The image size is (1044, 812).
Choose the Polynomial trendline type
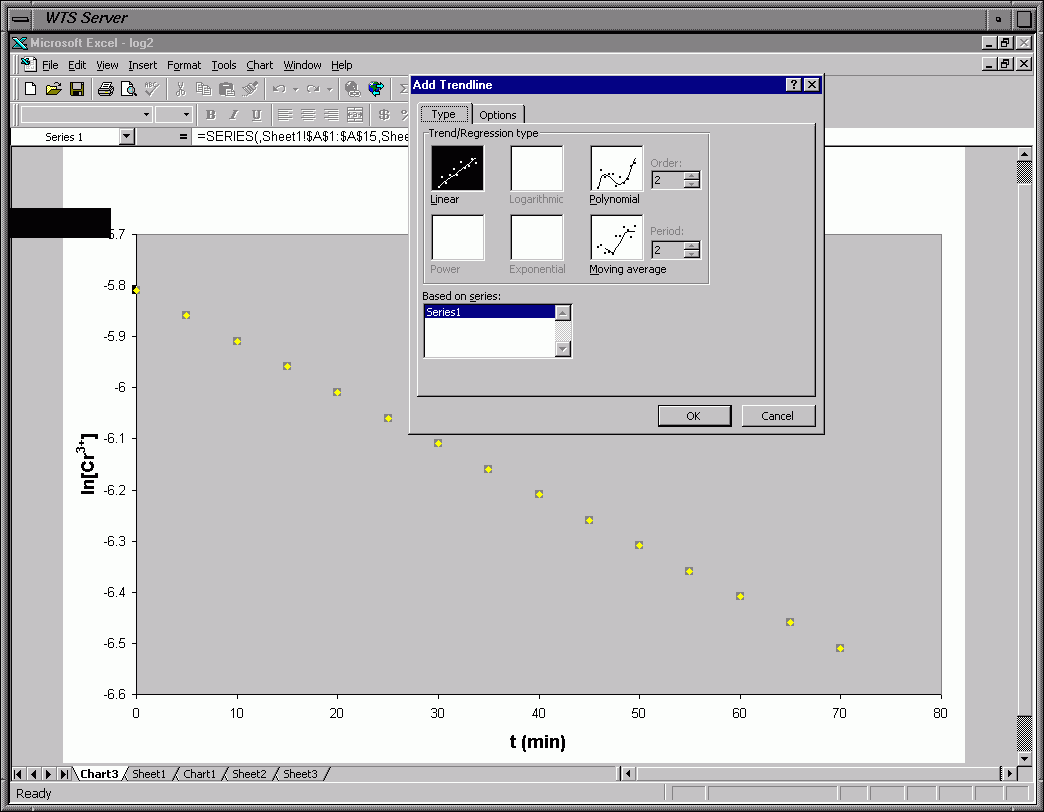616,168
